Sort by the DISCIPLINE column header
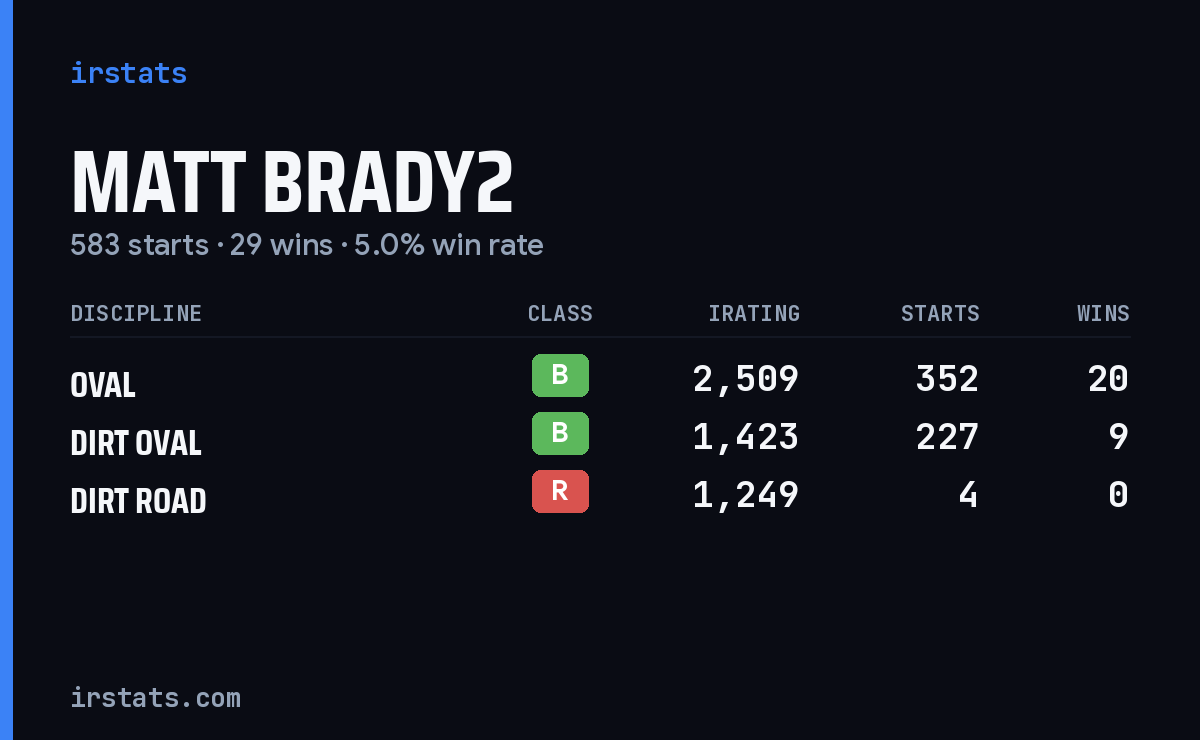 pos(136,313)
